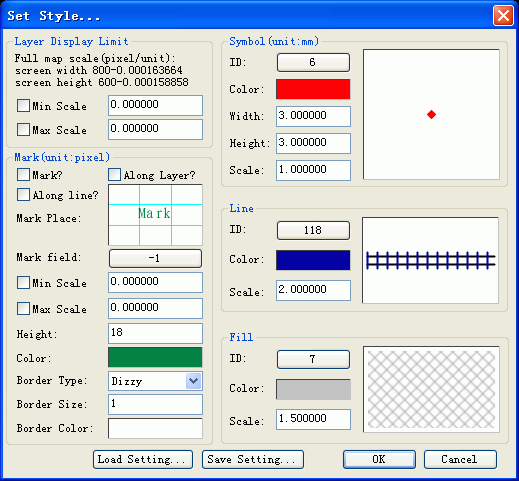Click the Symbol Width input field

click(x=313, y=116)
